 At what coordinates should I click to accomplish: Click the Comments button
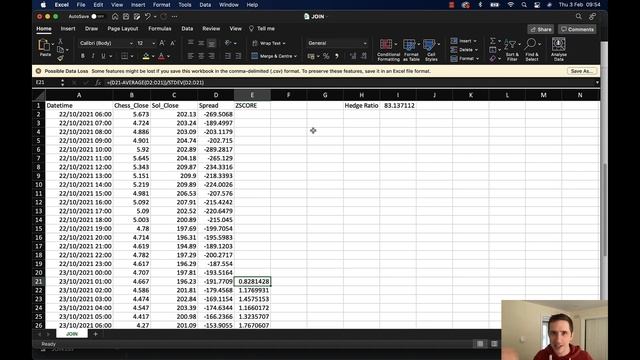point(577,29)
